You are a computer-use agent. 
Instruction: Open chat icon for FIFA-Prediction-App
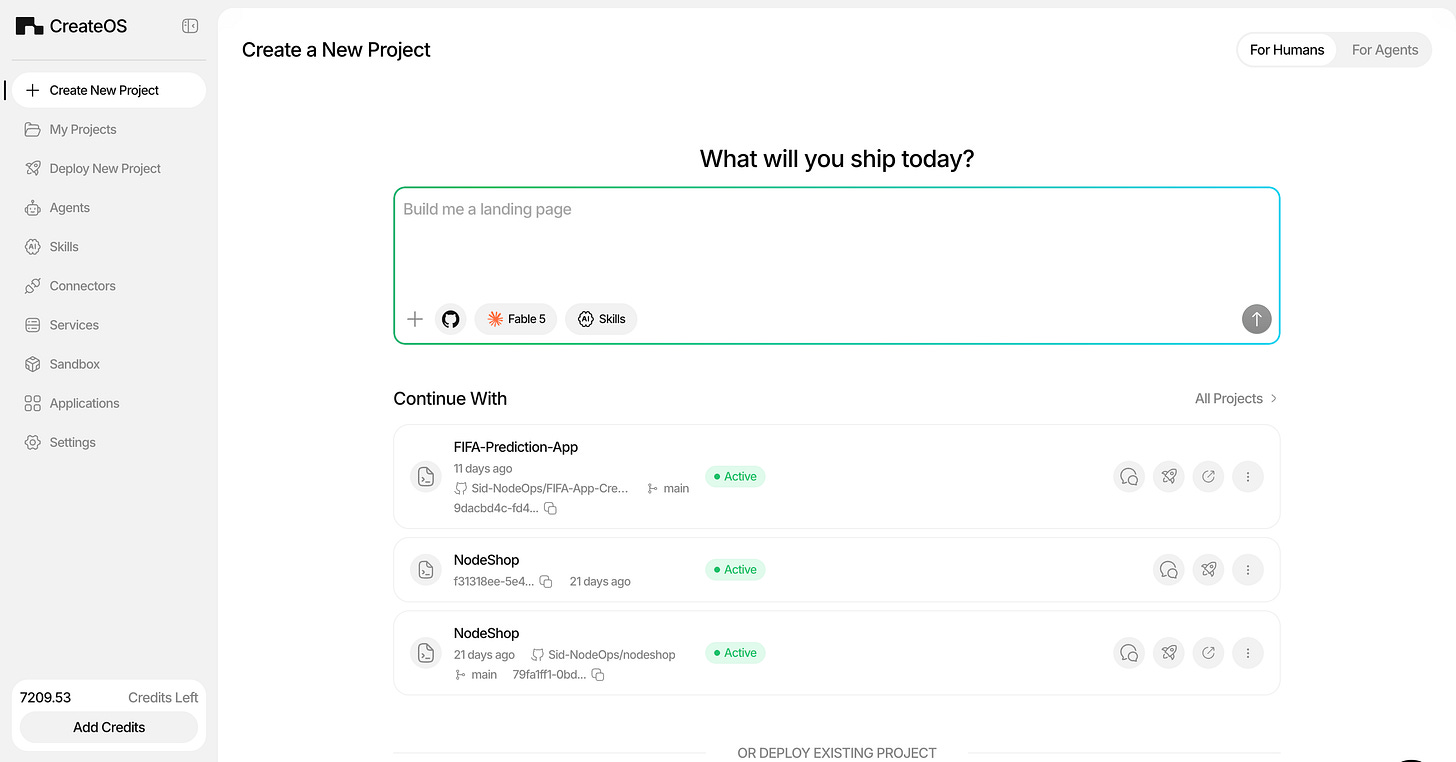tap(1129, 476)
